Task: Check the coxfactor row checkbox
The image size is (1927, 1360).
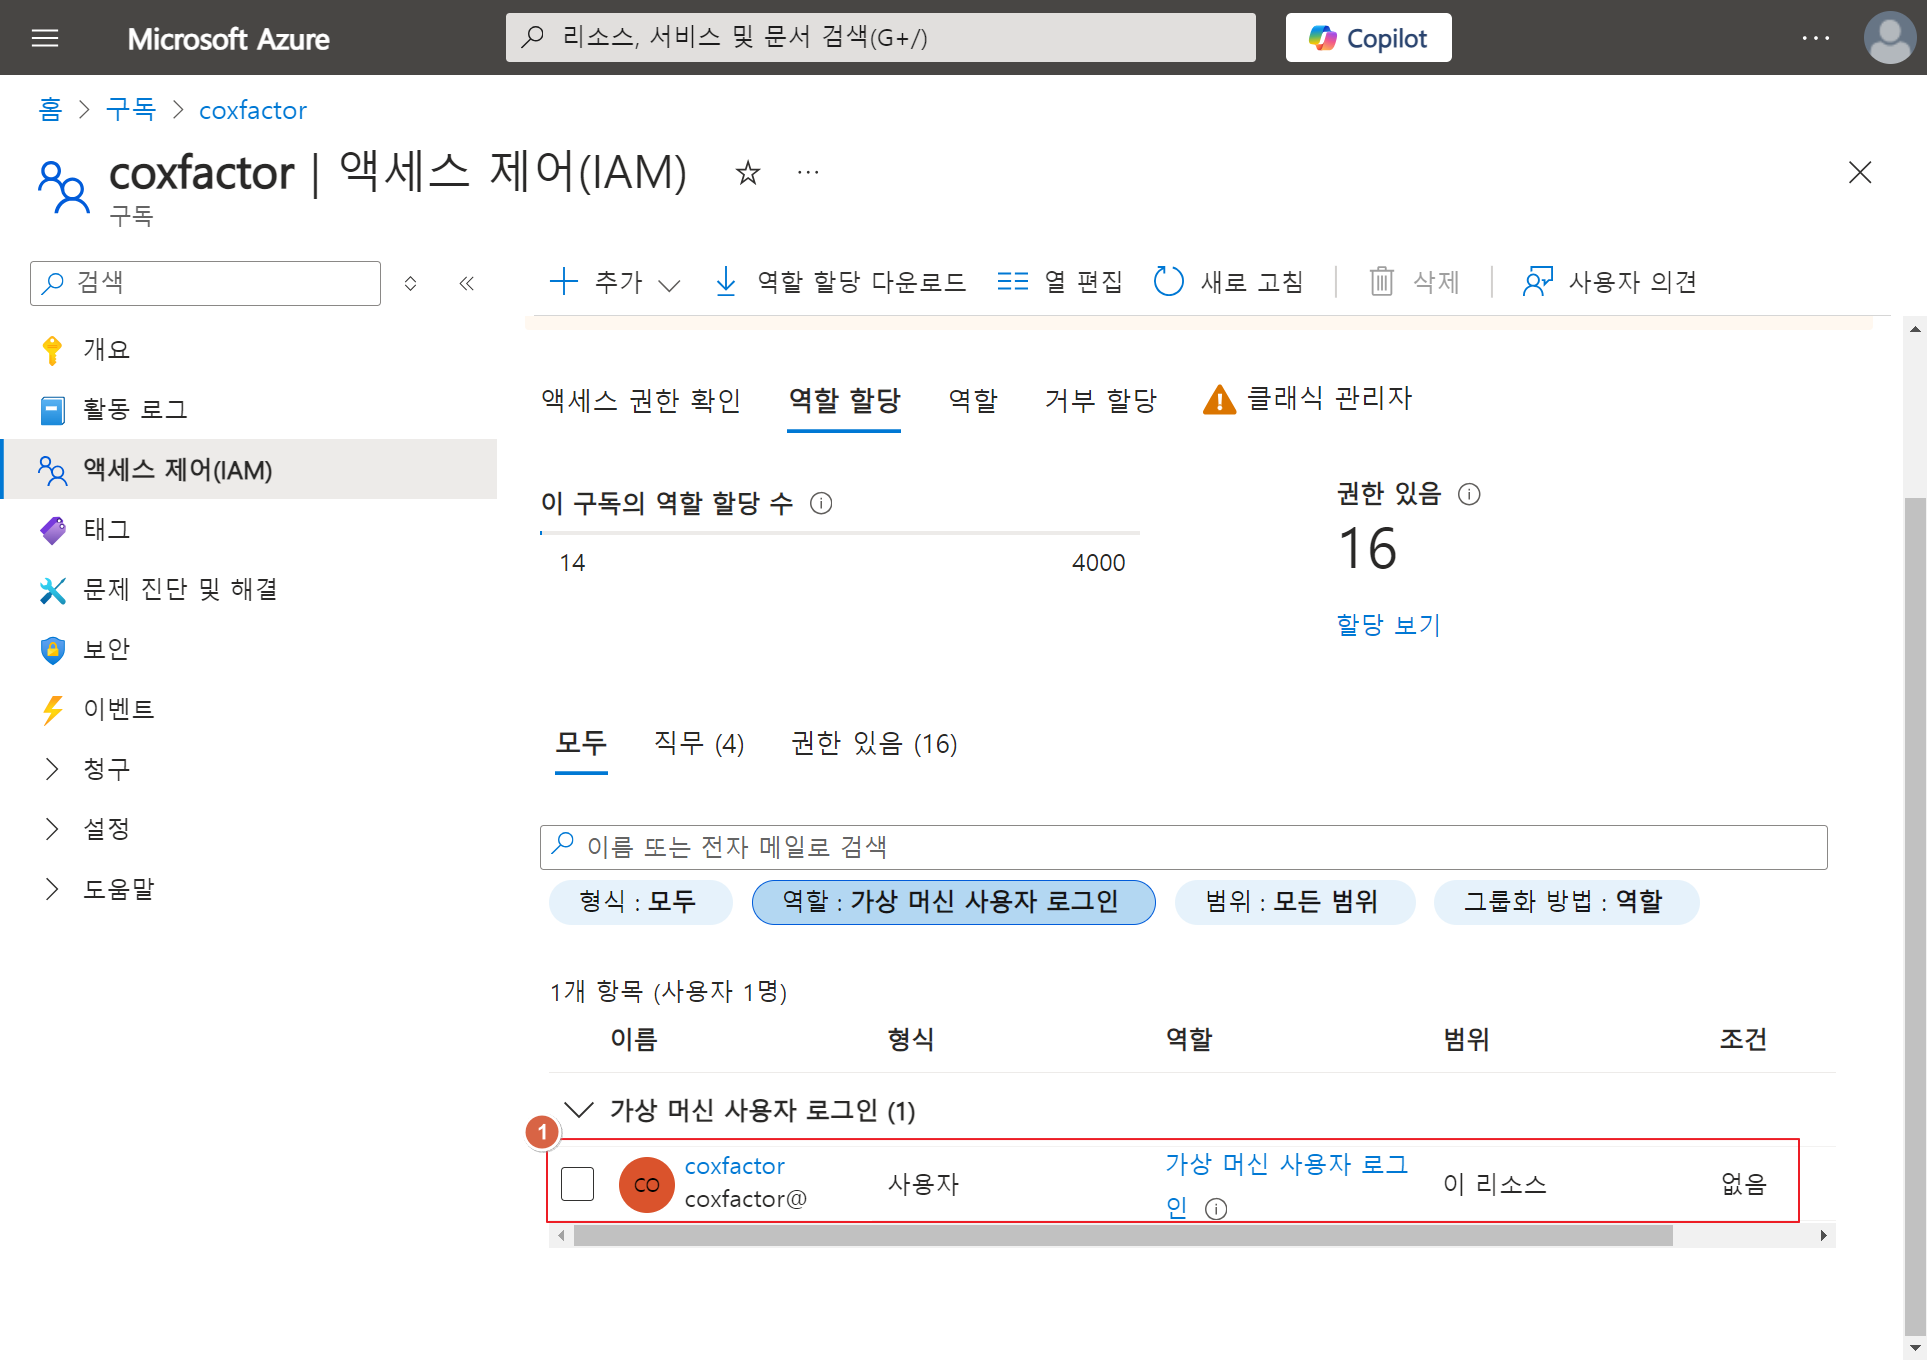Action: (578, 1184)
